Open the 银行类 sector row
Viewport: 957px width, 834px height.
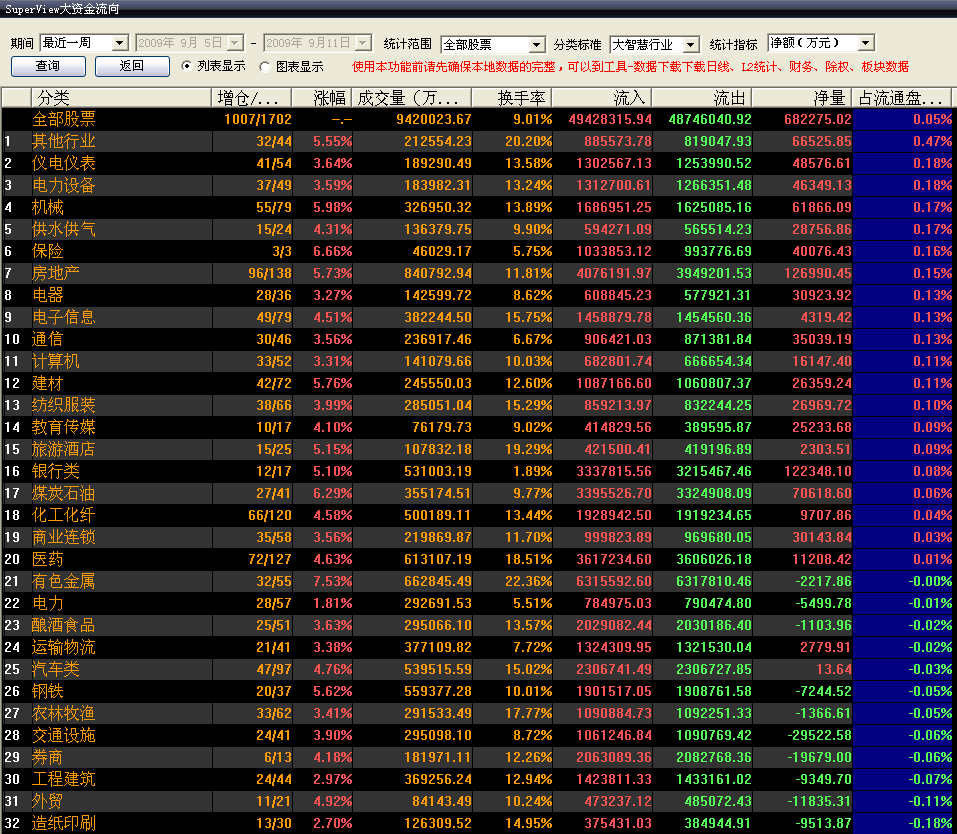pos(54,471)
